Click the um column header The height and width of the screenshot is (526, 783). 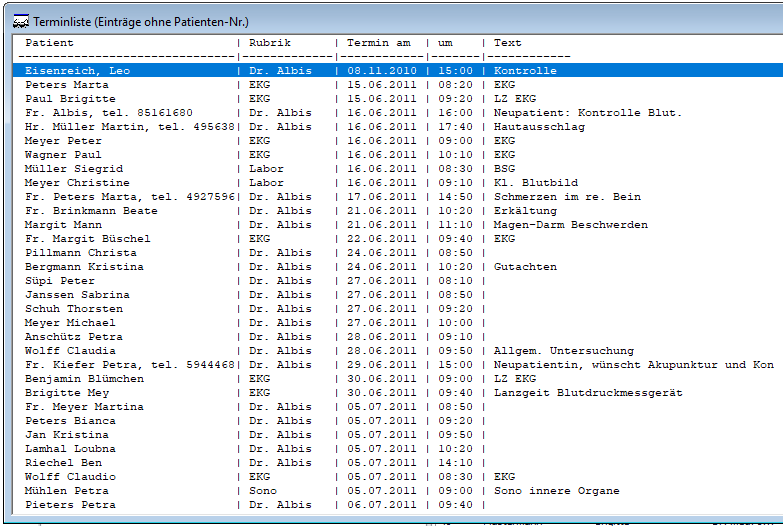[445, 42]
